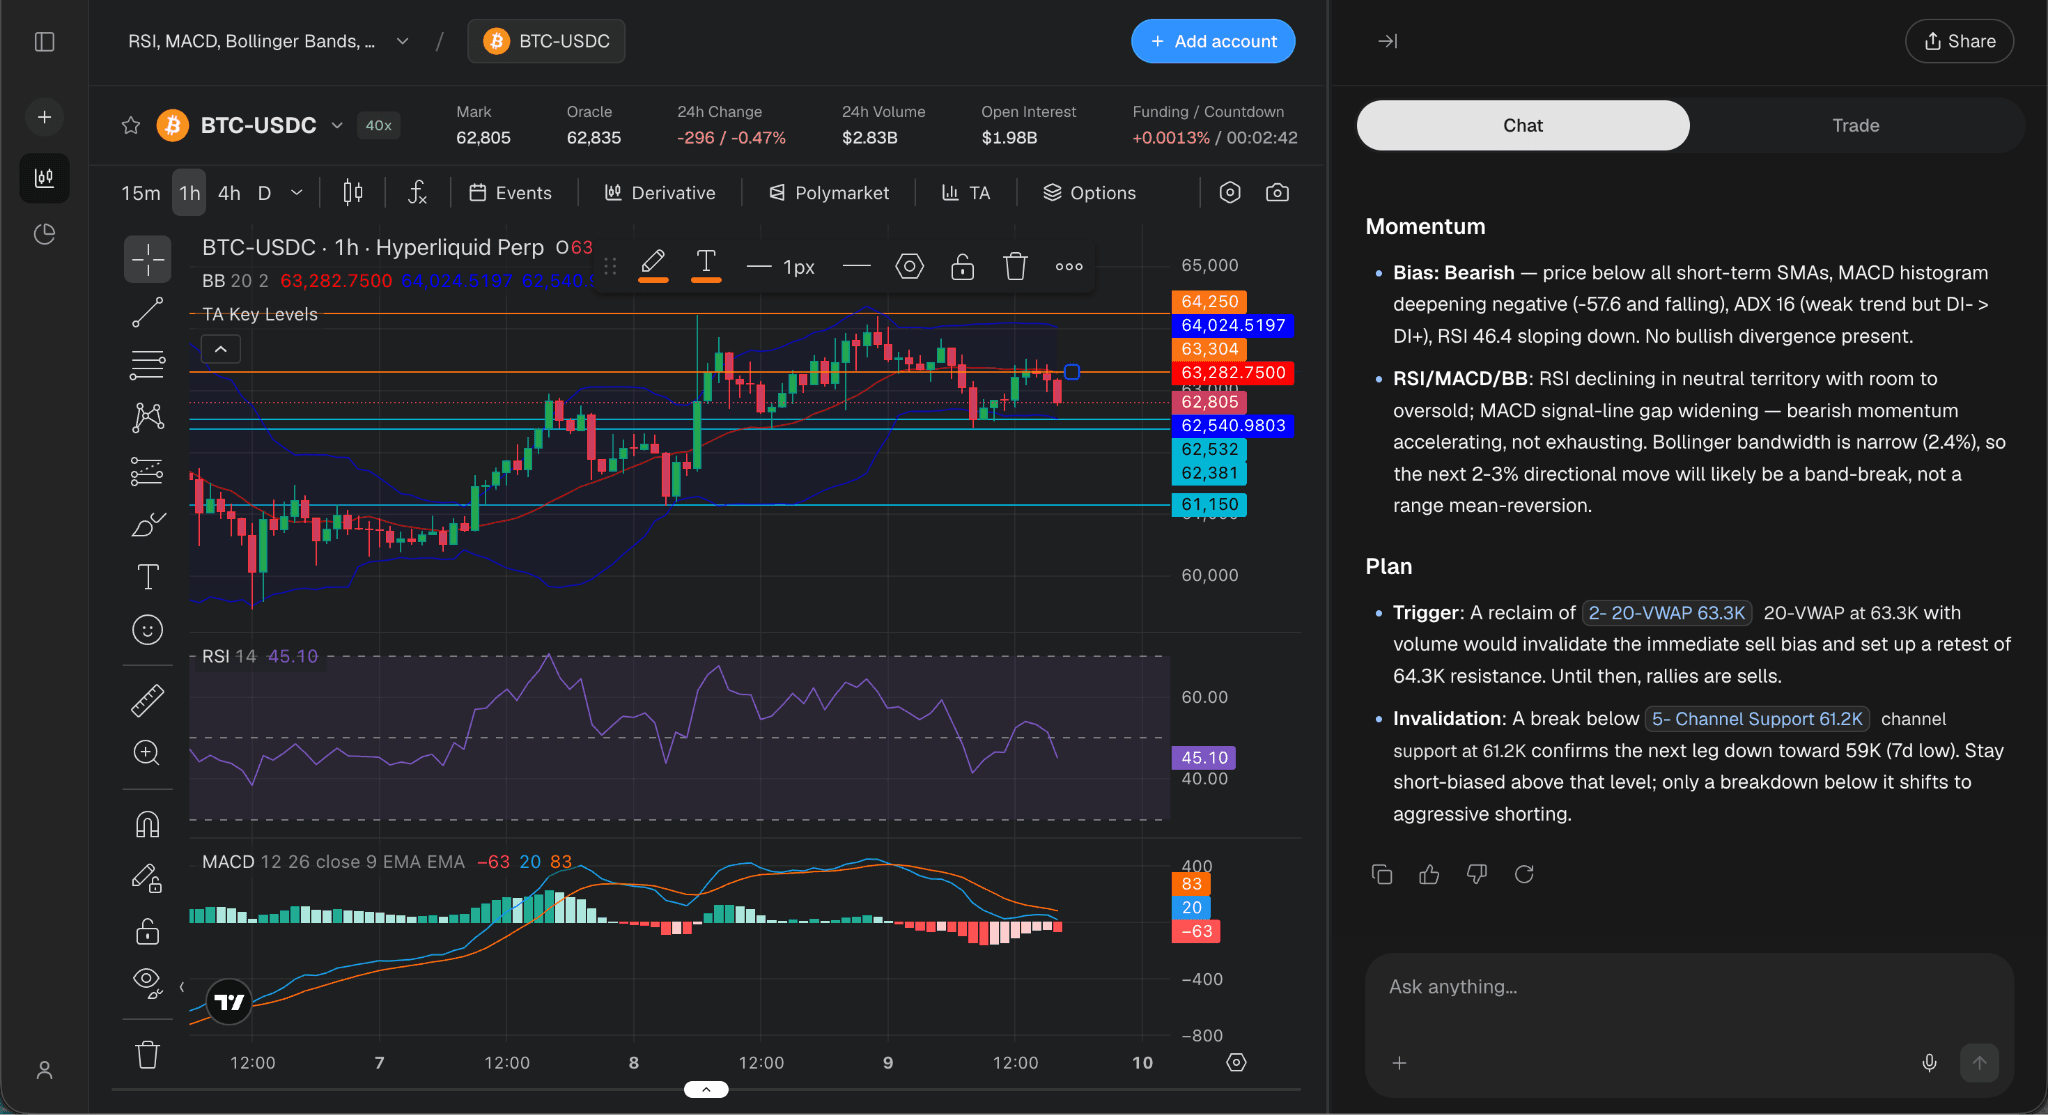Open the line style selector
2048x1115 pixels.
[857, 266]
